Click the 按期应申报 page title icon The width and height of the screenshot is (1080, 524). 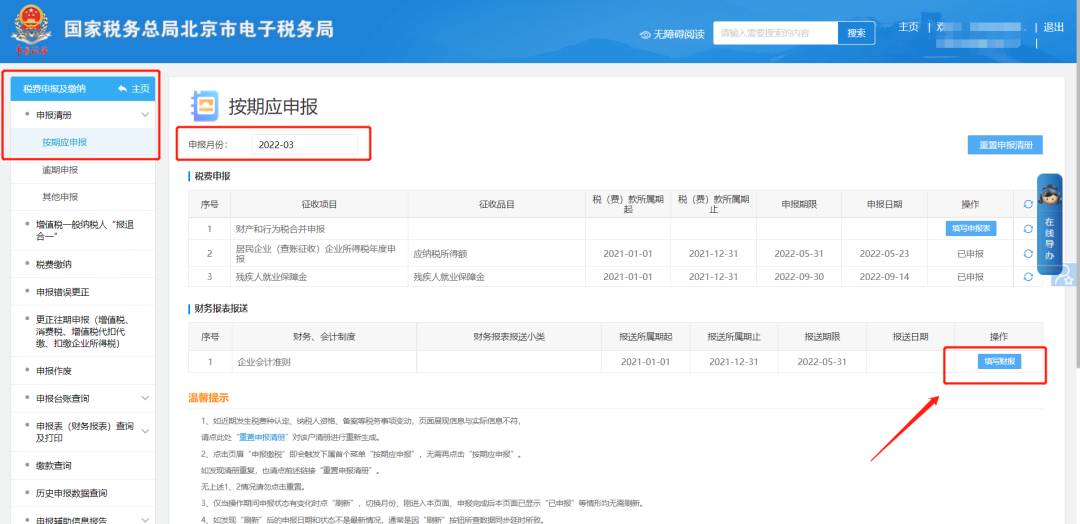204,106
